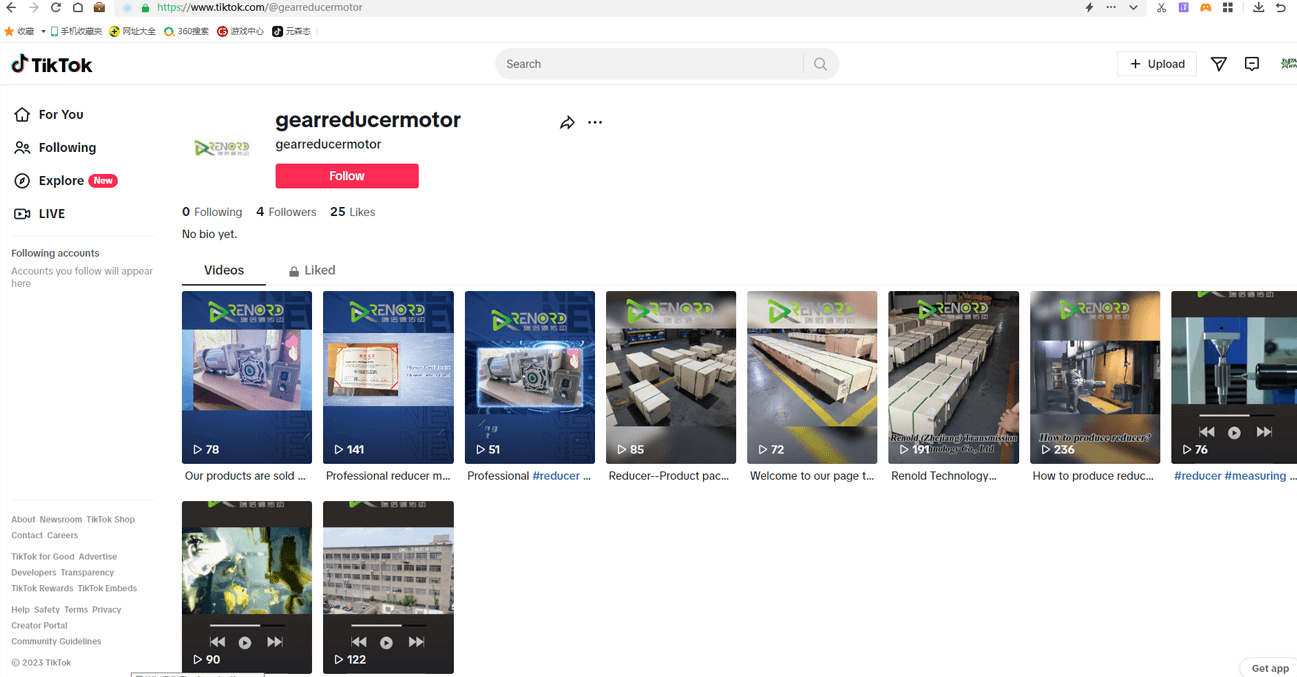Open the Privacy footer link
1297x677 pixels.
107,610
